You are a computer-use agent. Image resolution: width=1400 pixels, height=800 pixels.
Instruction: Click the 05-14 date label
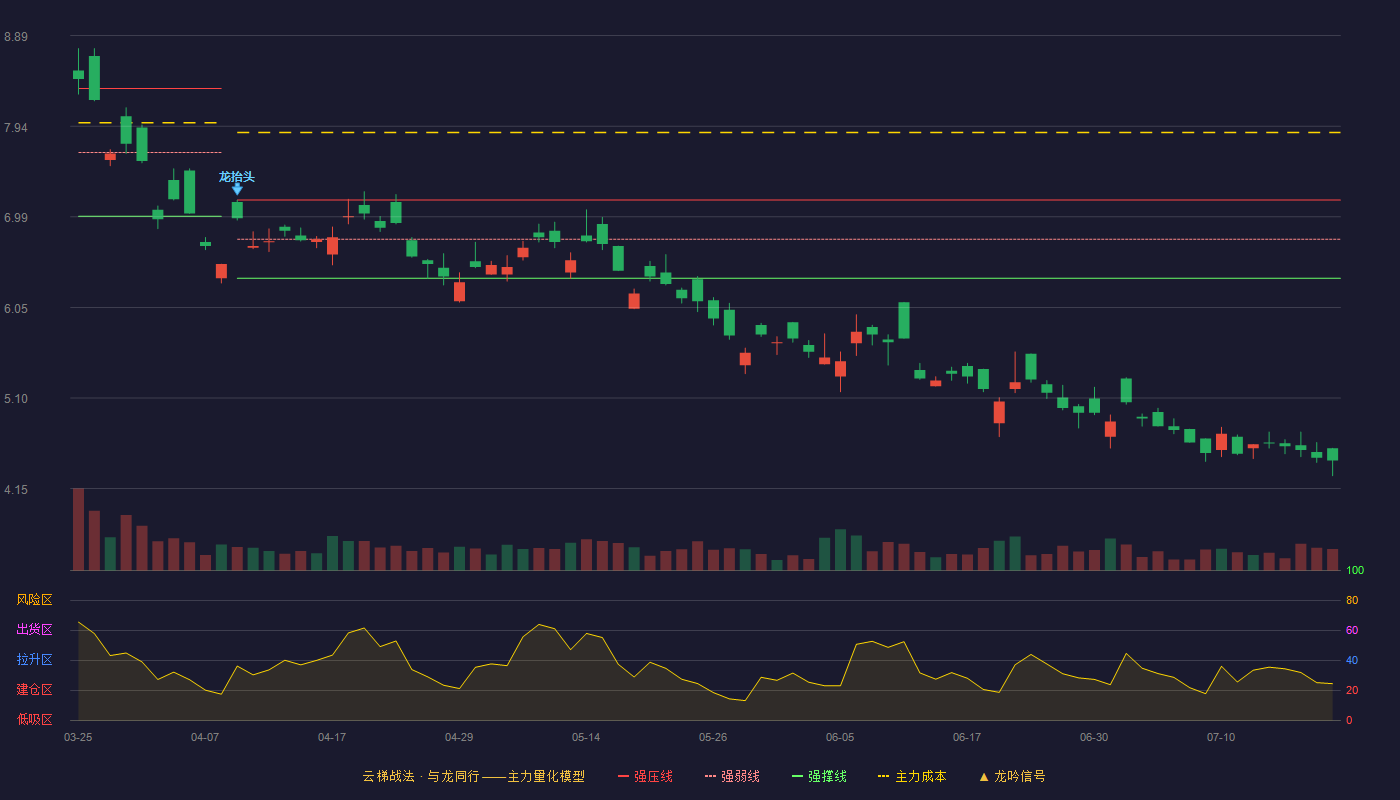586,737
